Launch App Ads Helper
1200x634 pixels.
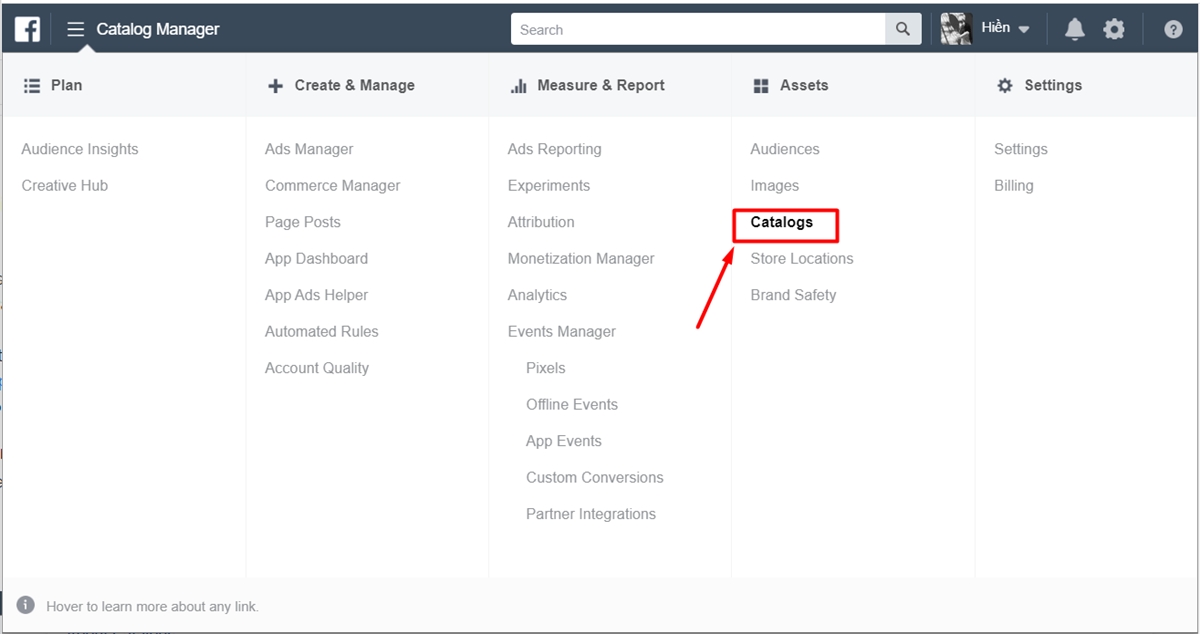coord(317,295)
